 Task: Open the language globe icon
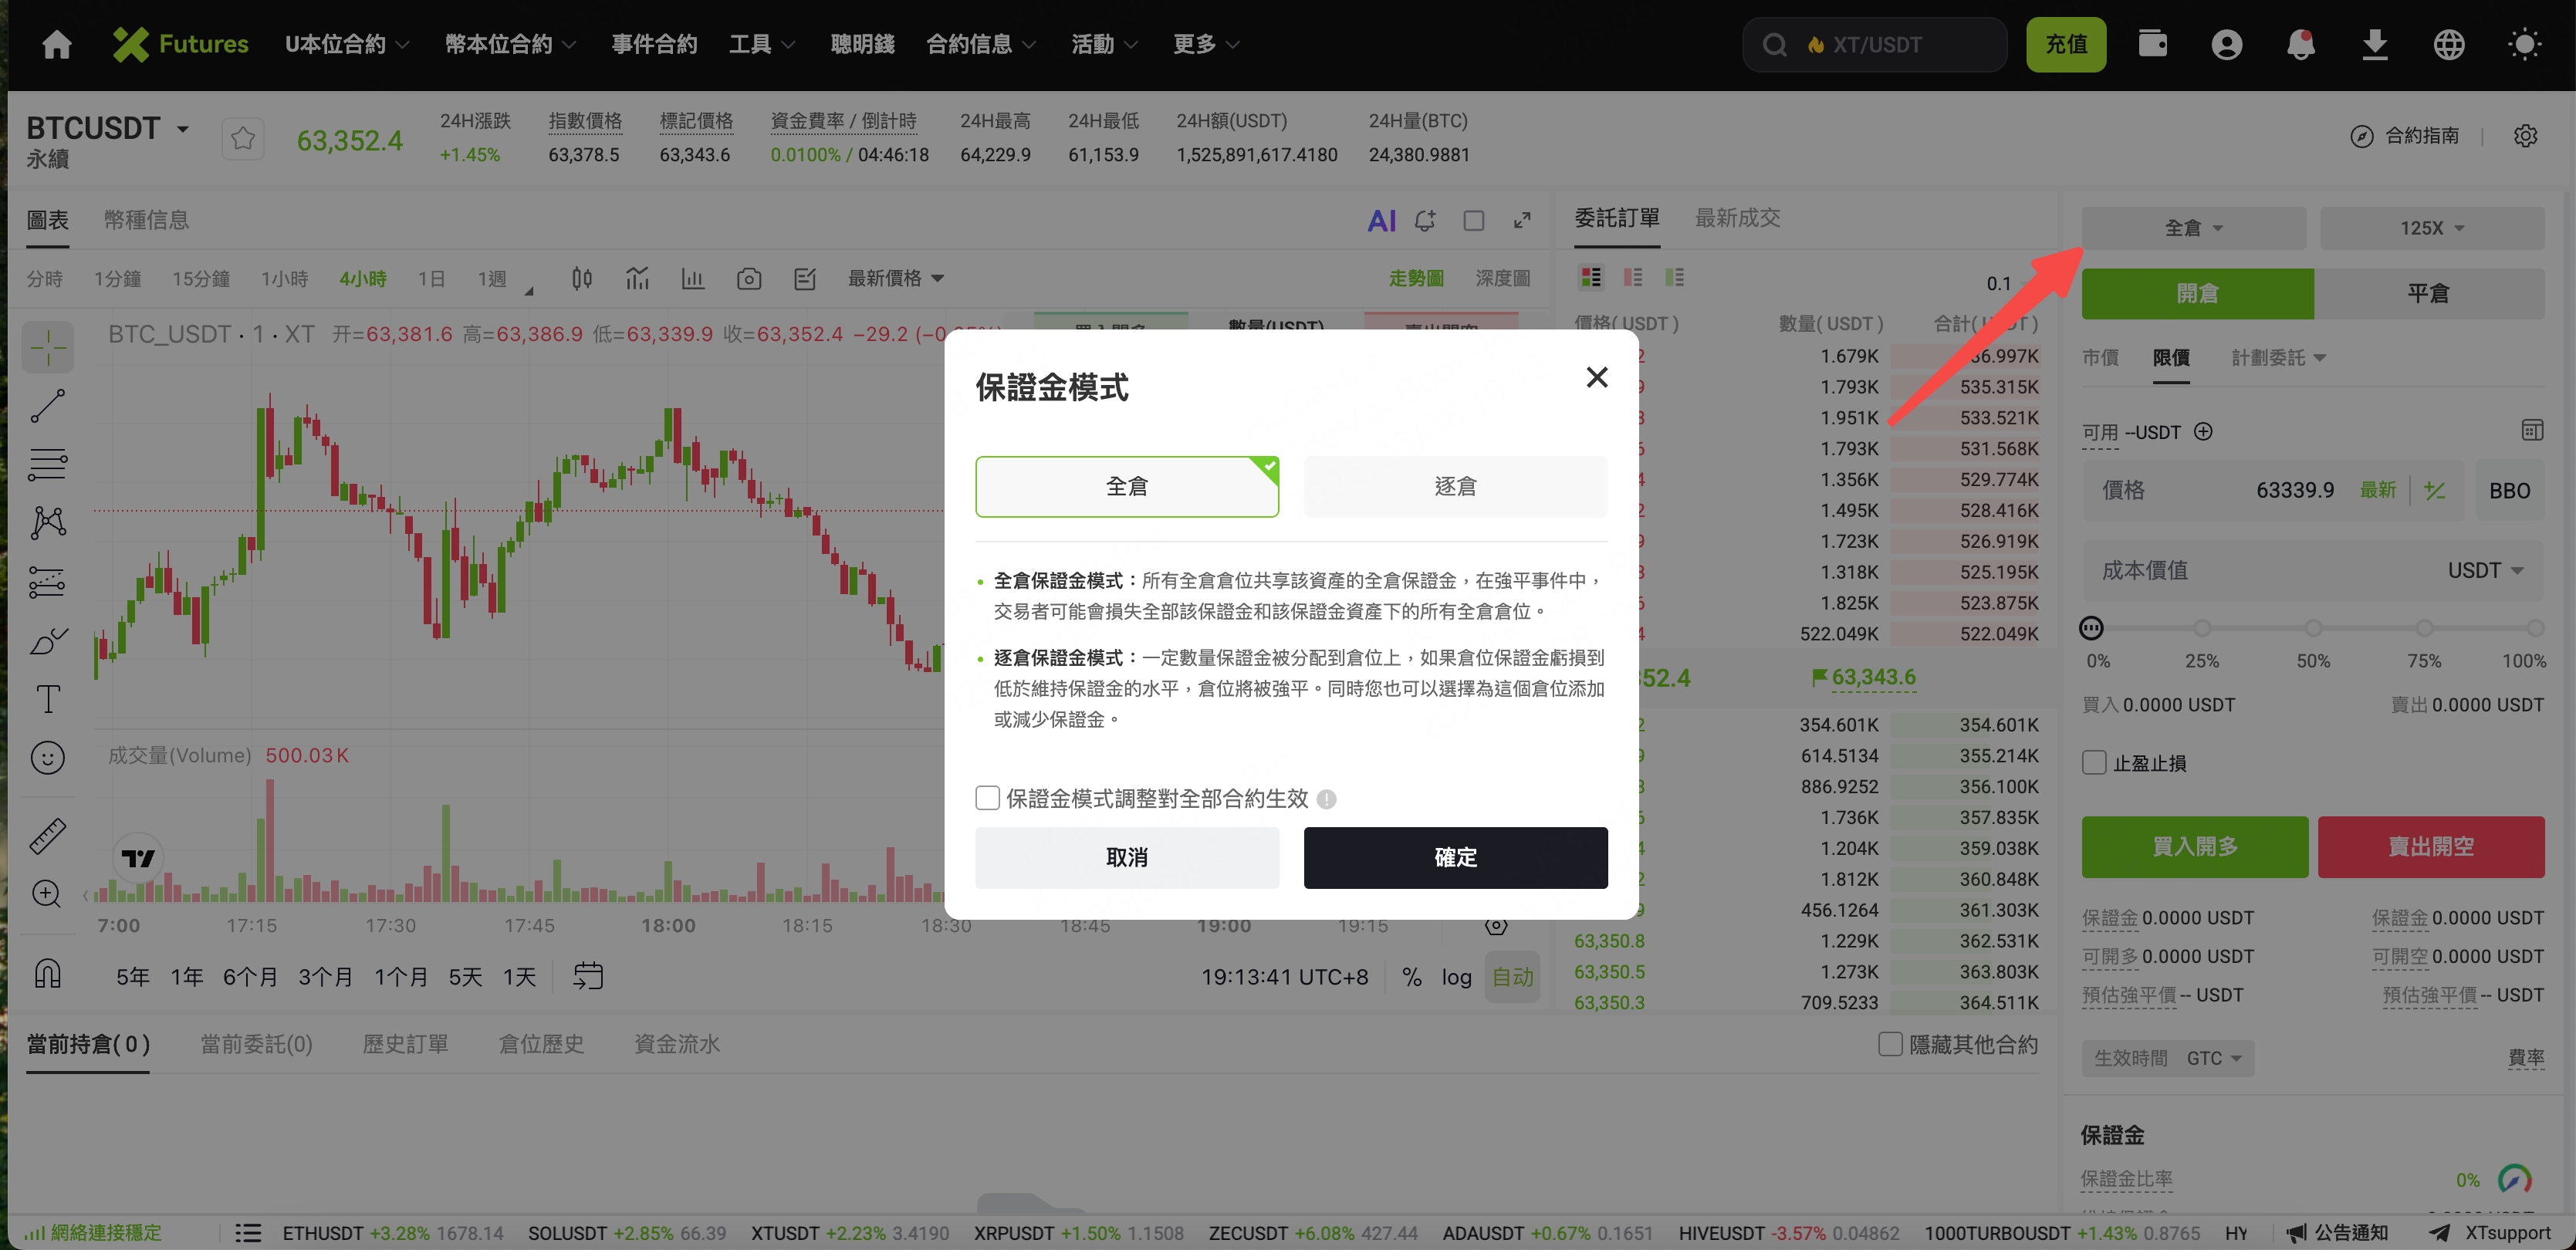(x=2448, y=44)
